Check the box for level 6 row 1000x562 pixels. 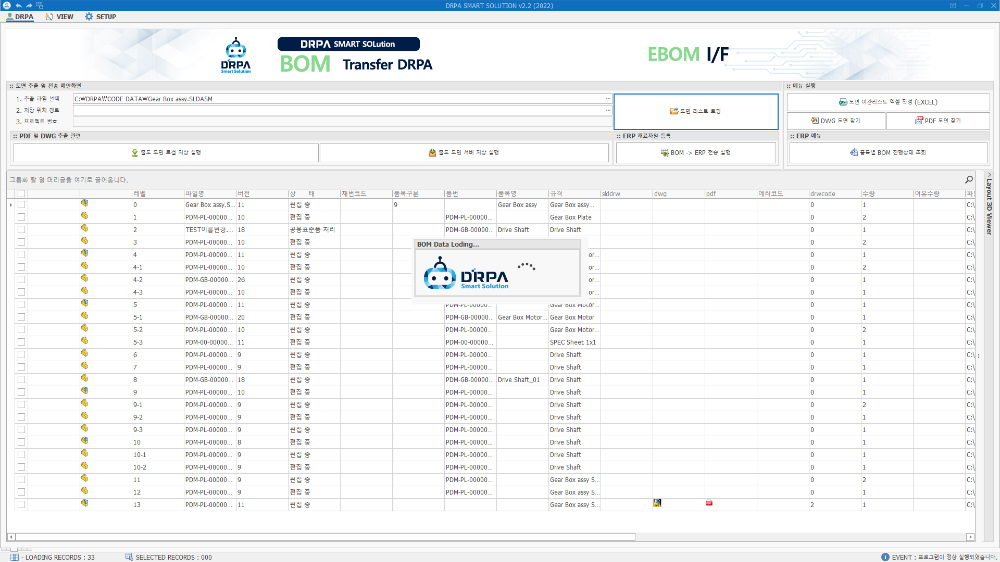click(x=21, y=355)
